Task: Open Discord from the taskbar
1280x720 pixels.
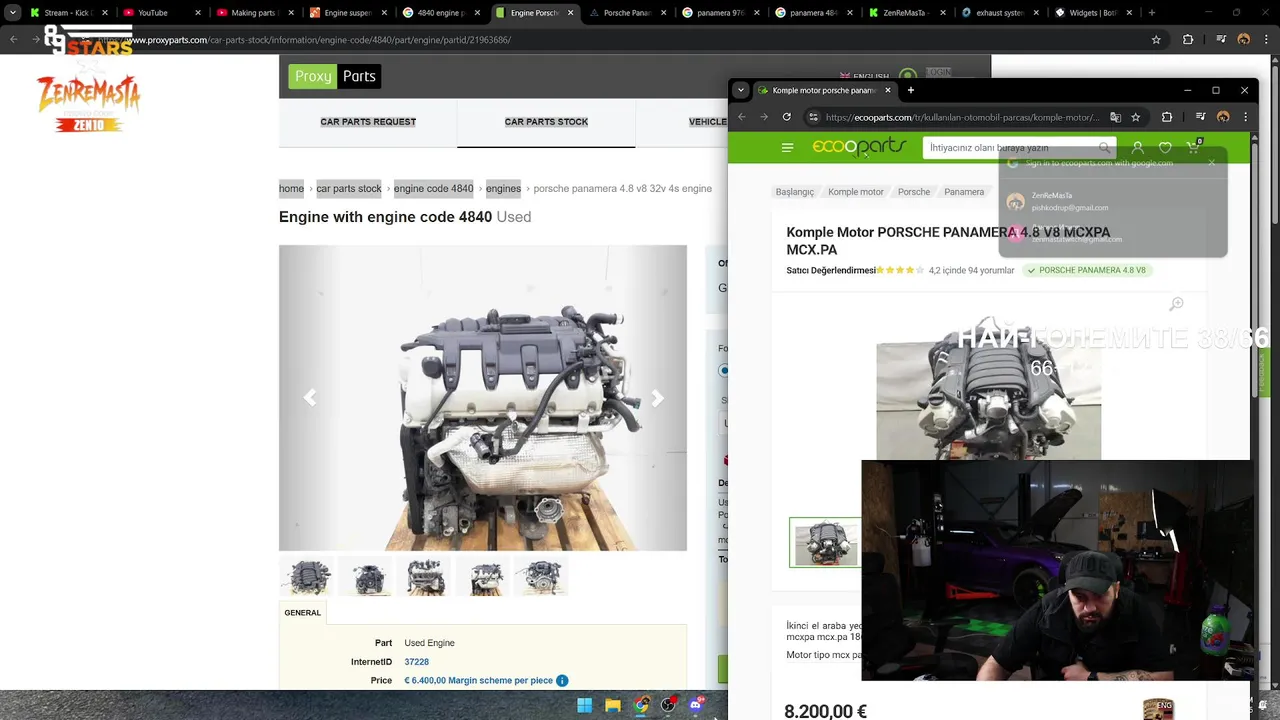Action: [x=696, y=705]
